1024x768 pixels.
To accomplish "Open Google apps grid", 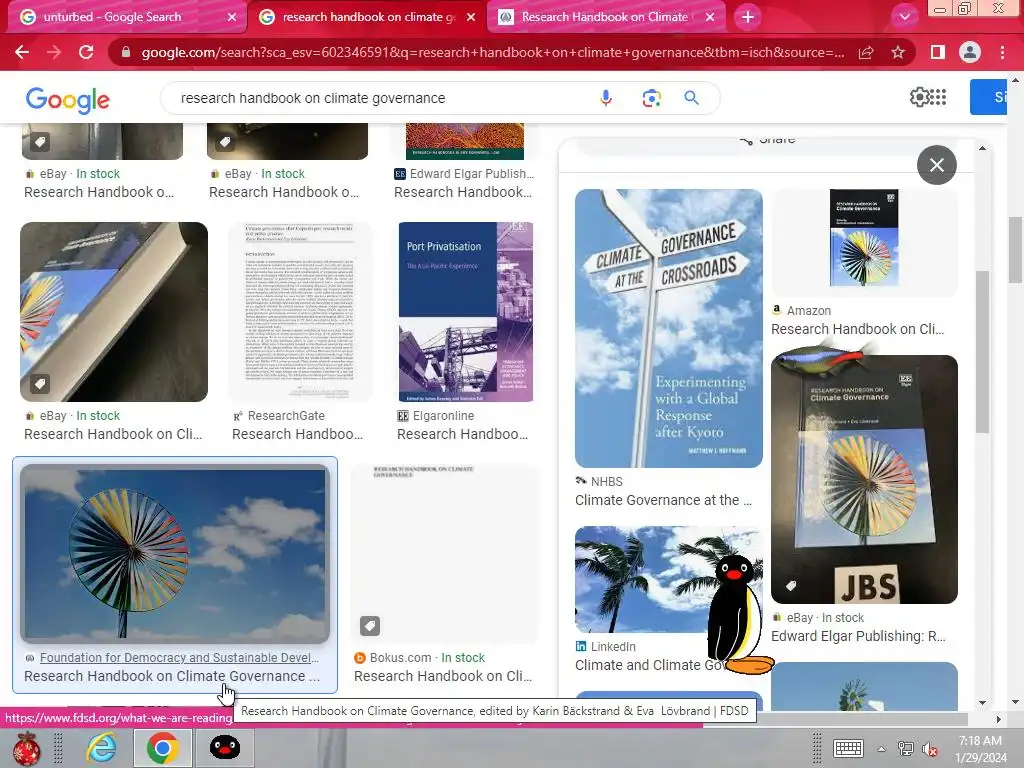I will tap(938, 97).
